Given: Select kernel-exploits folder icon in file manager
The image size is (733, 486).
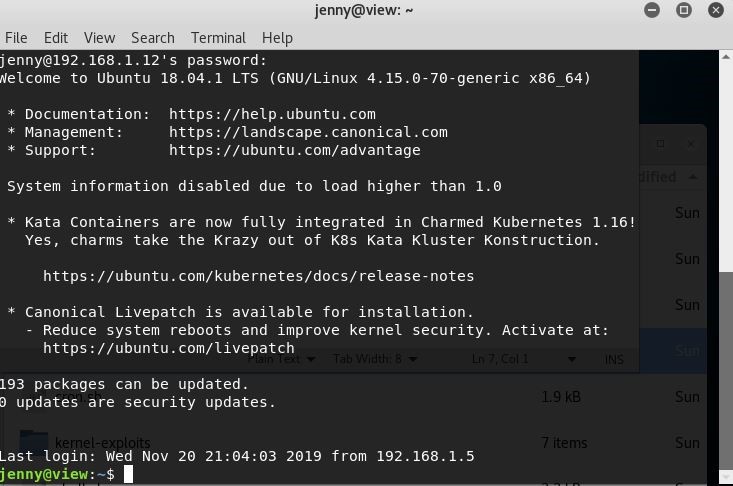Looking at the screenshot, I should pos(34,442).
